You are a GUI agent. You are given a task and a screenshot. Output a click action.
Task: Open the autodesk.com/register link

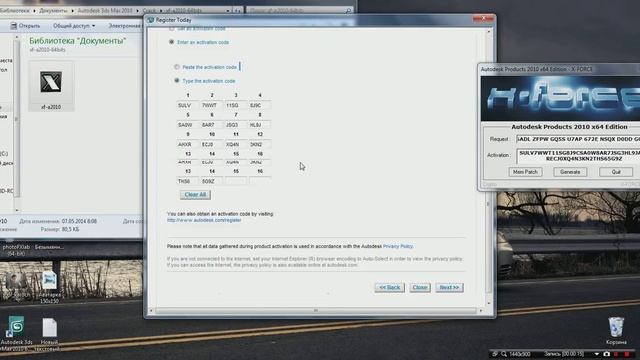(204, 220)
